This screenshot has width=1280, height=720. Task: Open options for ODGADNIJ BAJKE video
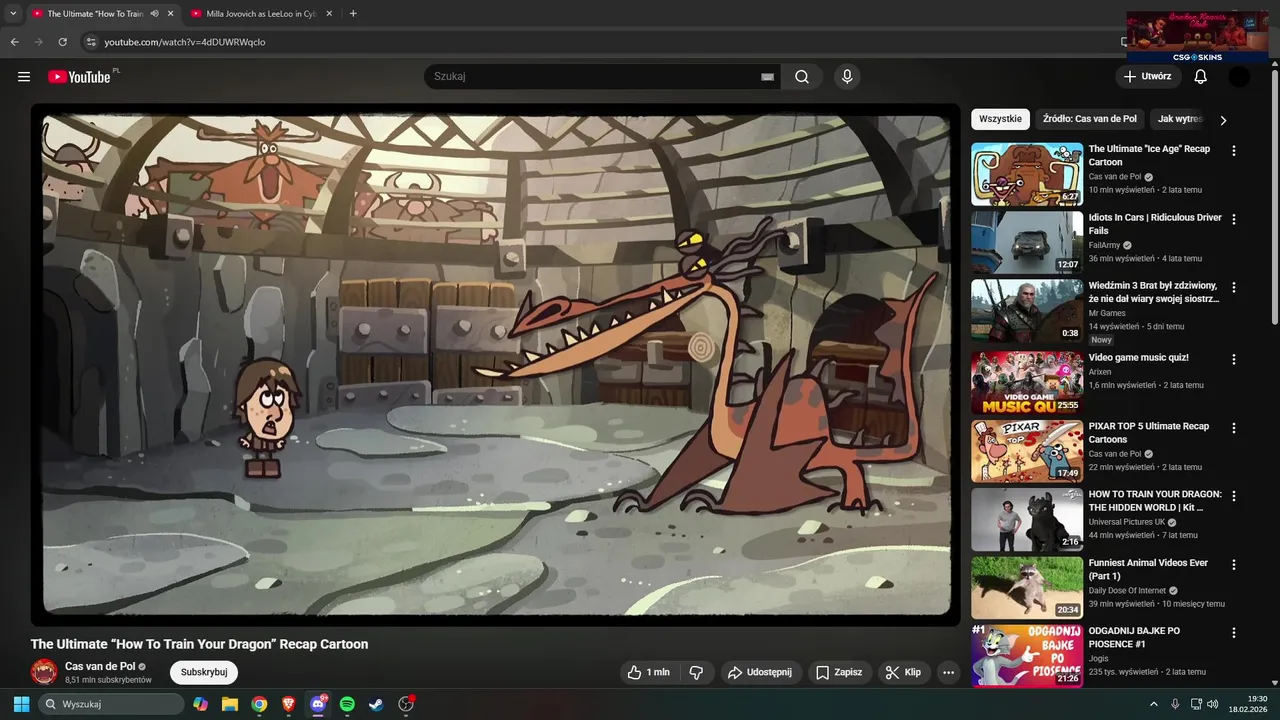click(1233, 633)
